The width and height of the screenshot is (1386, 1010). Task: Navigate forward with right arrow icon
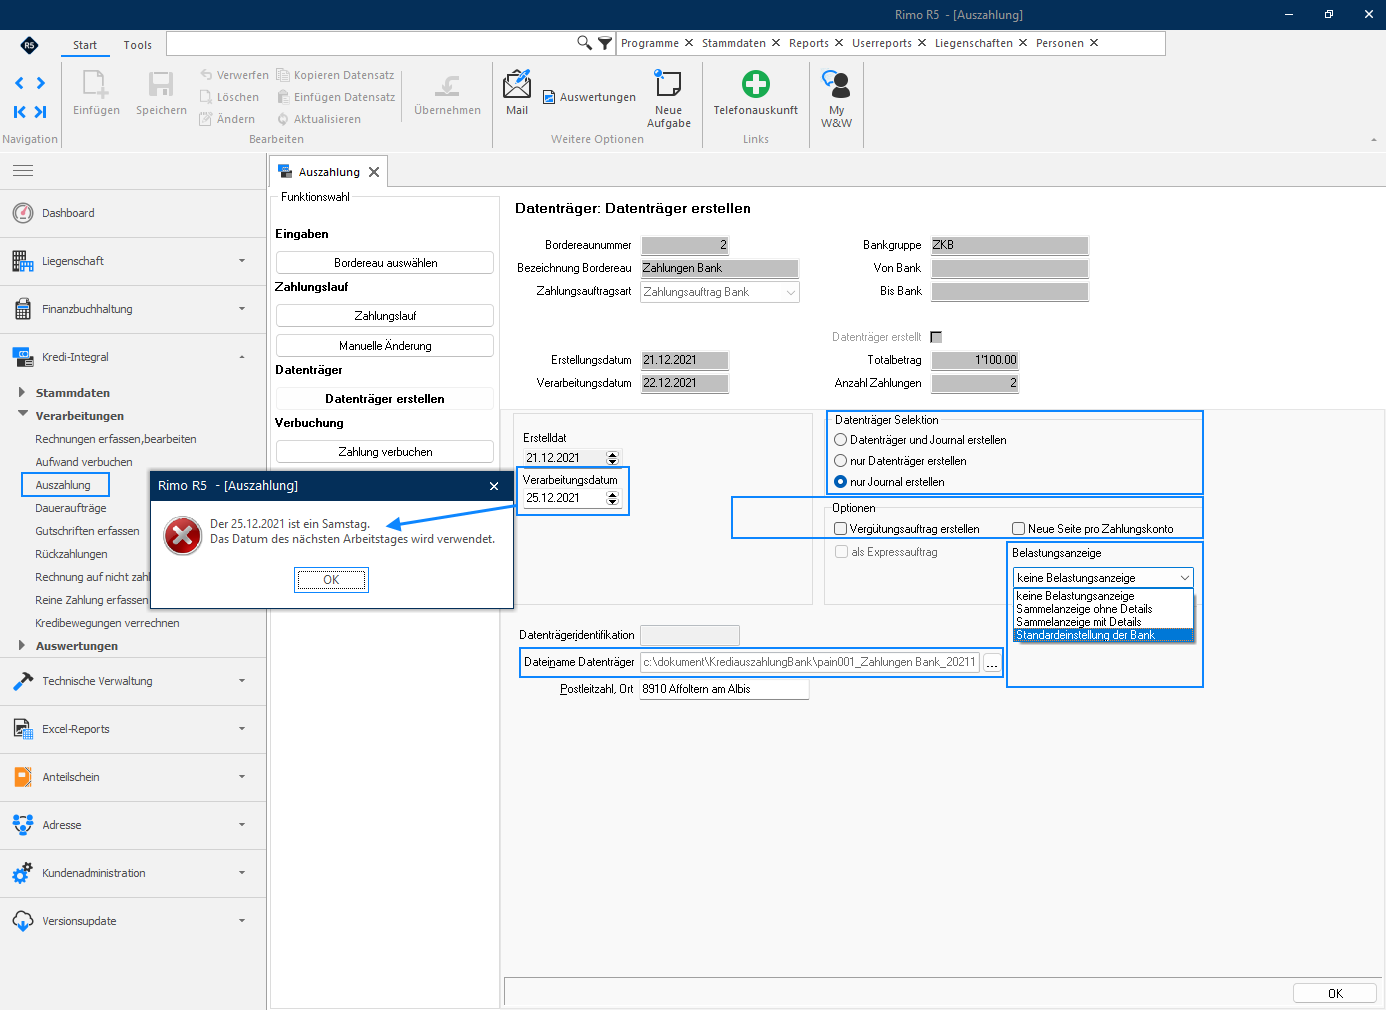click(x=41, y=83)
